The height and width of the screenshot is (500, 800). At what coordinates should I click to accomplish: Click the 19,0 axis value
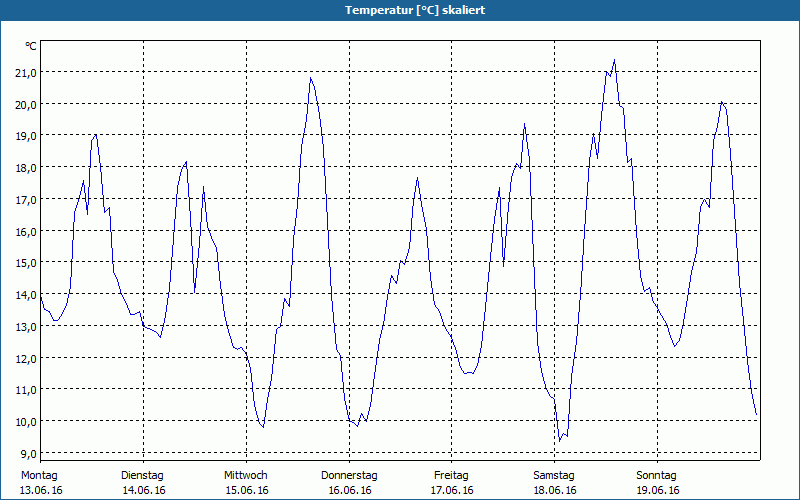point(26,136)
